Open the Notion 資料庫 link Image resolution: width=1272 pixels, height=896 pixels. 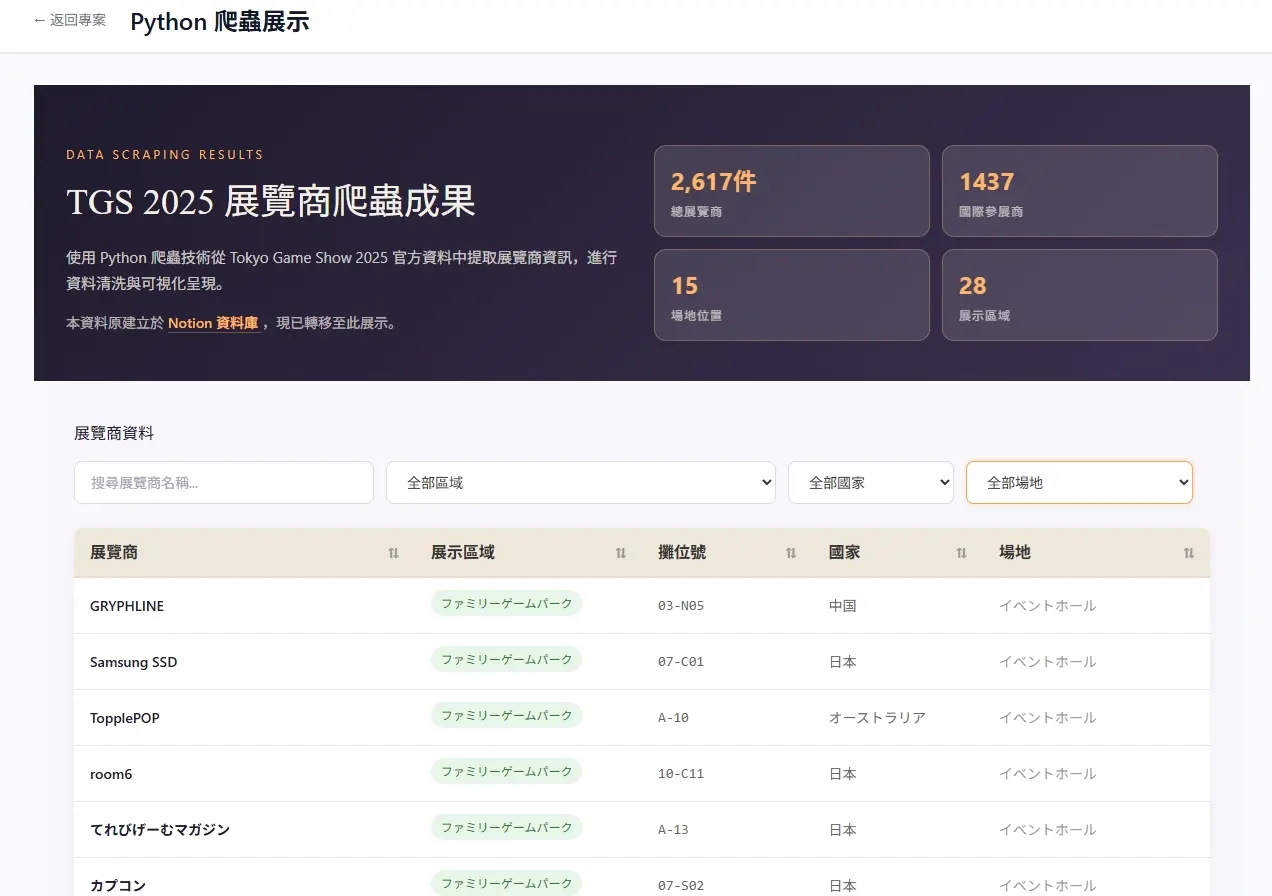(x=213, y=323)
